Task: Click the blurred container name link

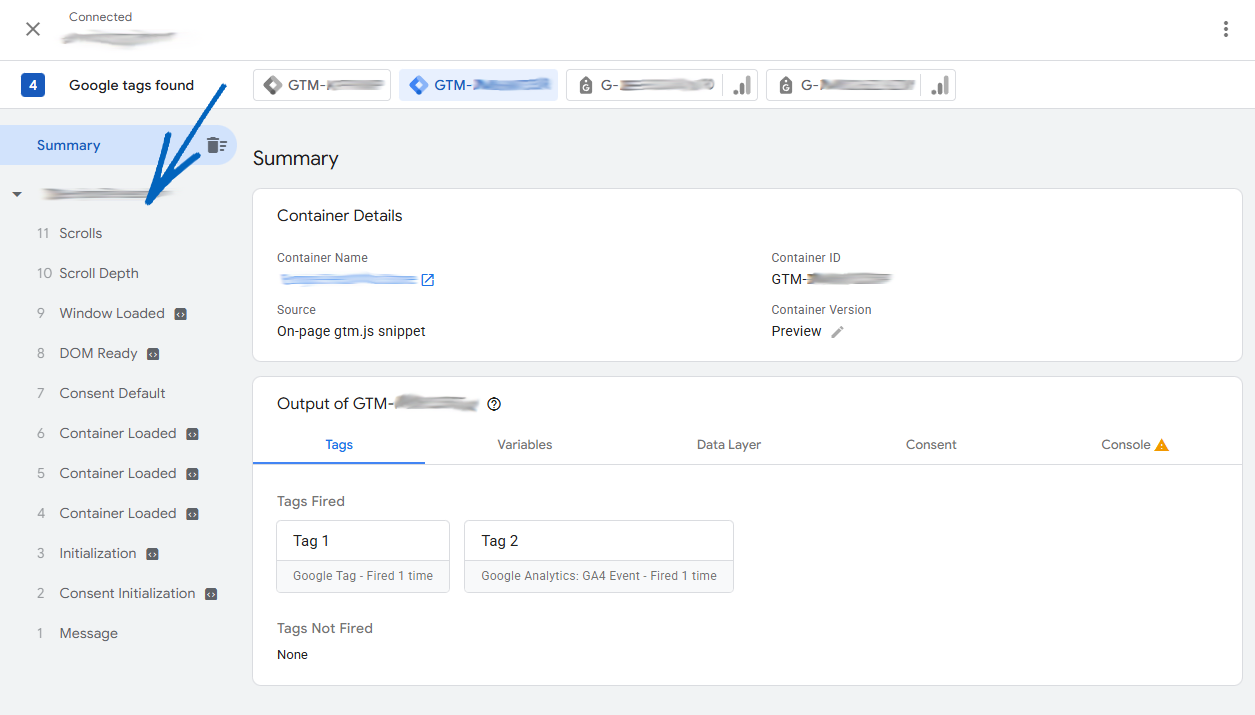Action: (348, 279)
